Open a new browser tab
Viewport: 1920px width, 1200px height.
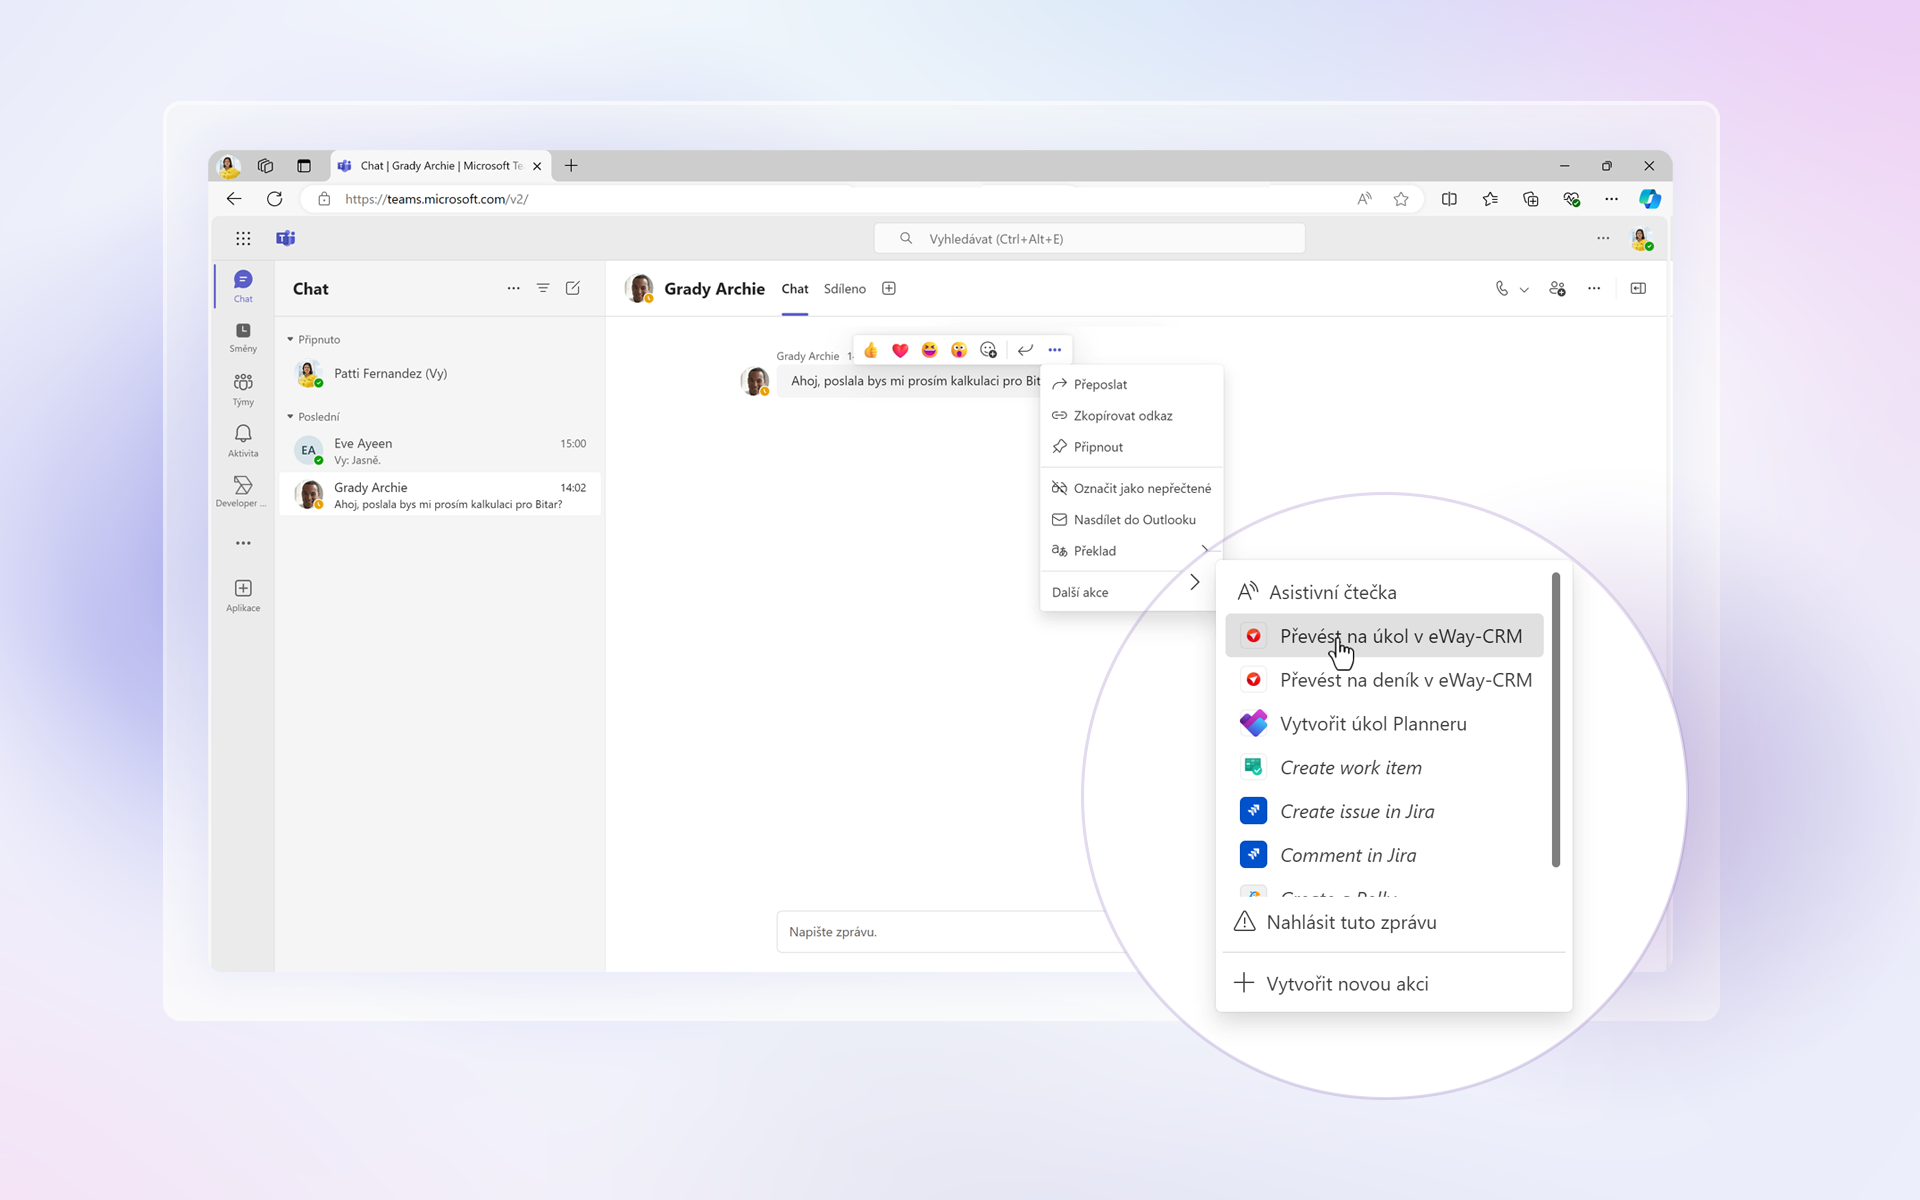[x=571, y=166]
